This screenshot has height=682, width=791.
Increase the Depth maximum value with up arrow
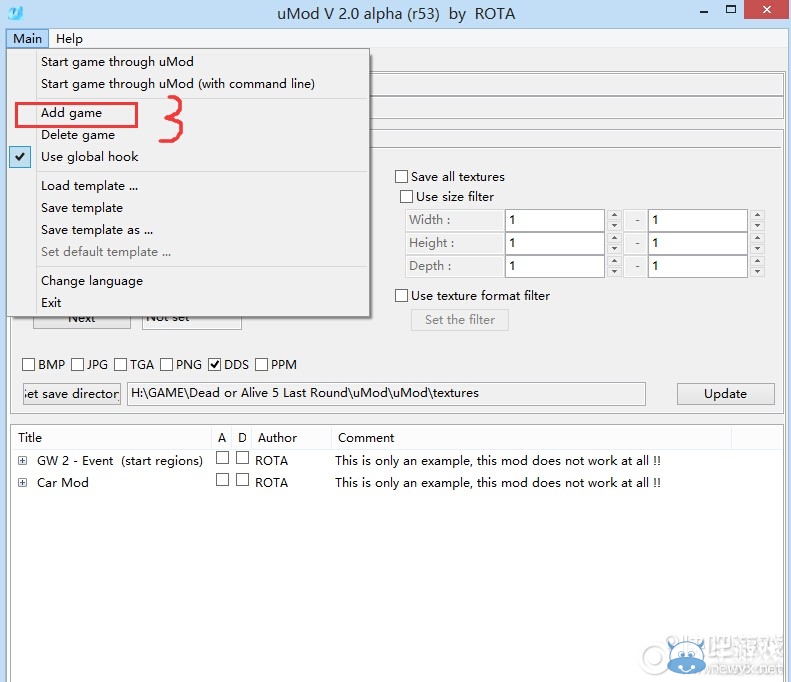click(757, 260)
